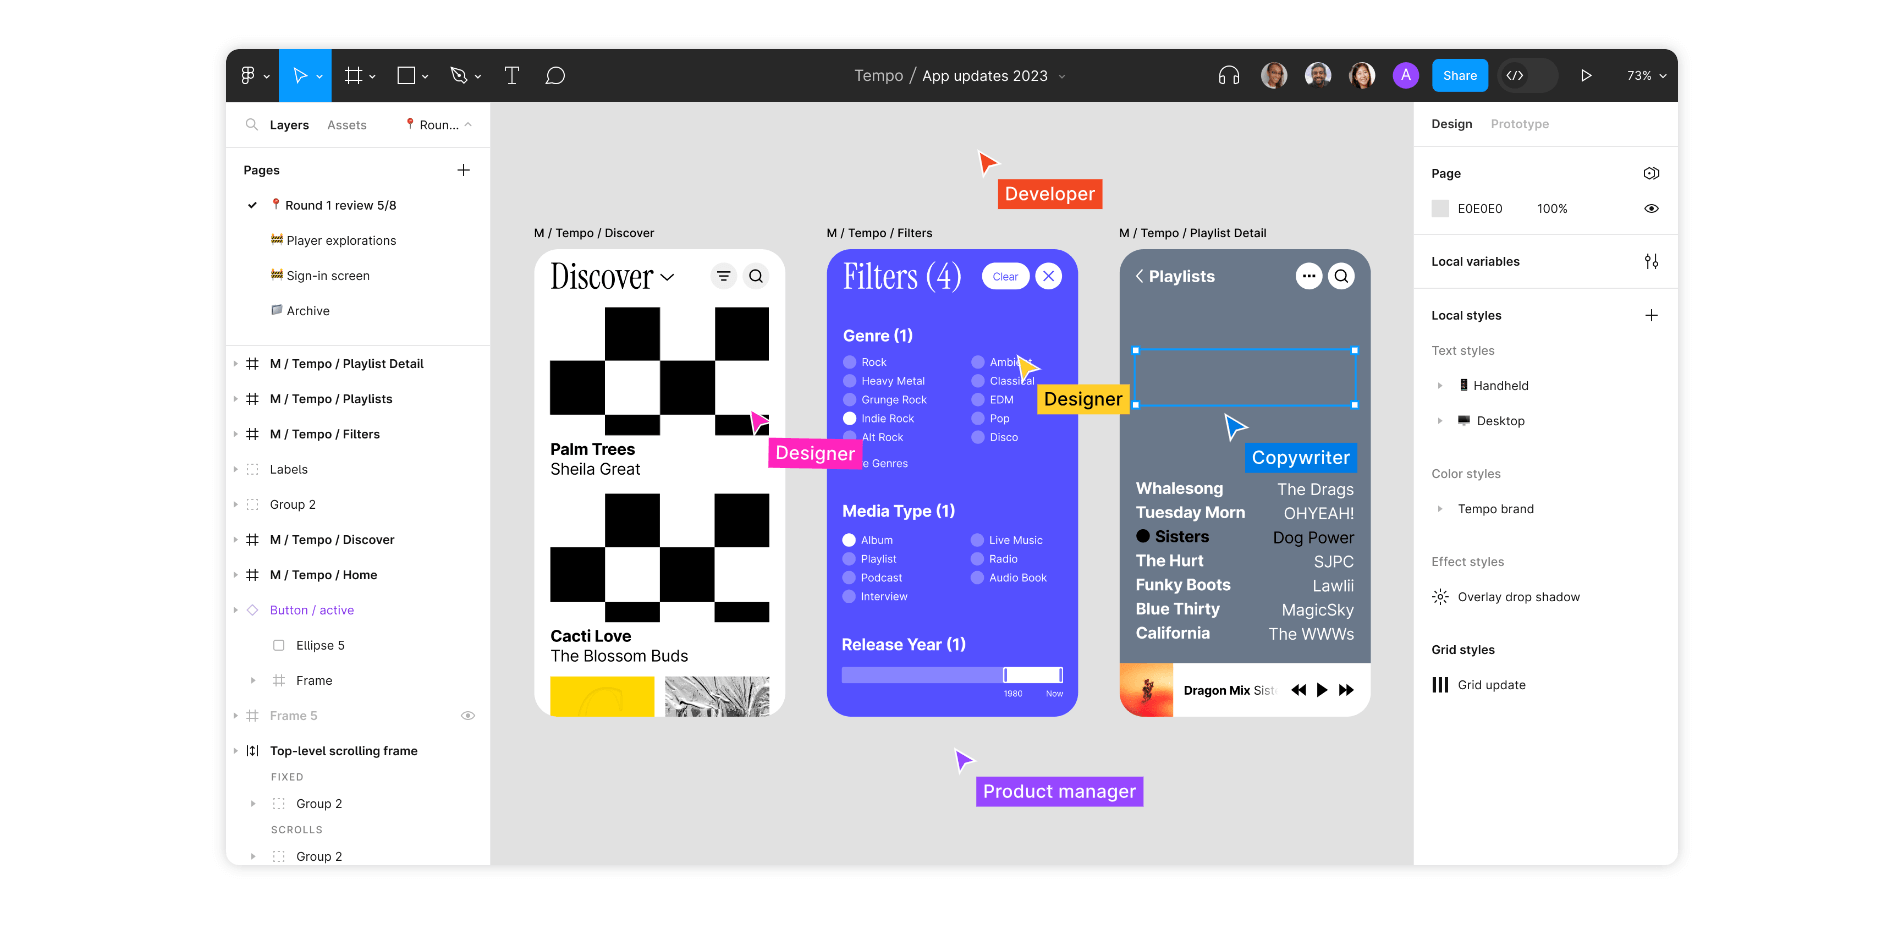
Task: Click the E0E0E0 page color swatch
Action: (1440, 209)
